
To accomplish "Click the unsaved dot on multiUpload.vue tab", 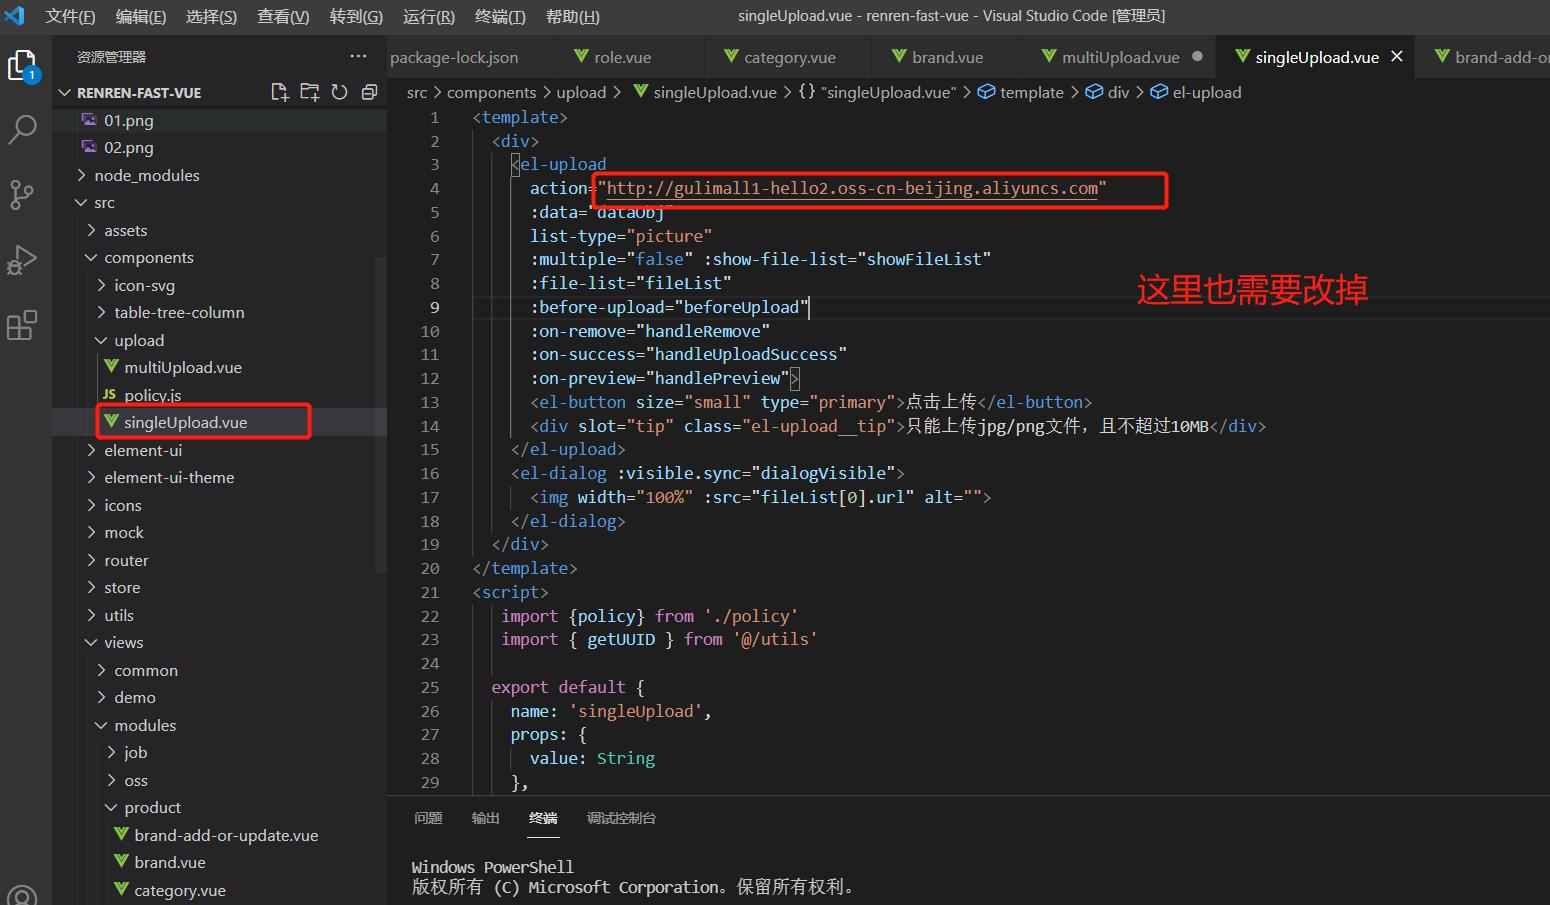I will (x=1197, y=57).
